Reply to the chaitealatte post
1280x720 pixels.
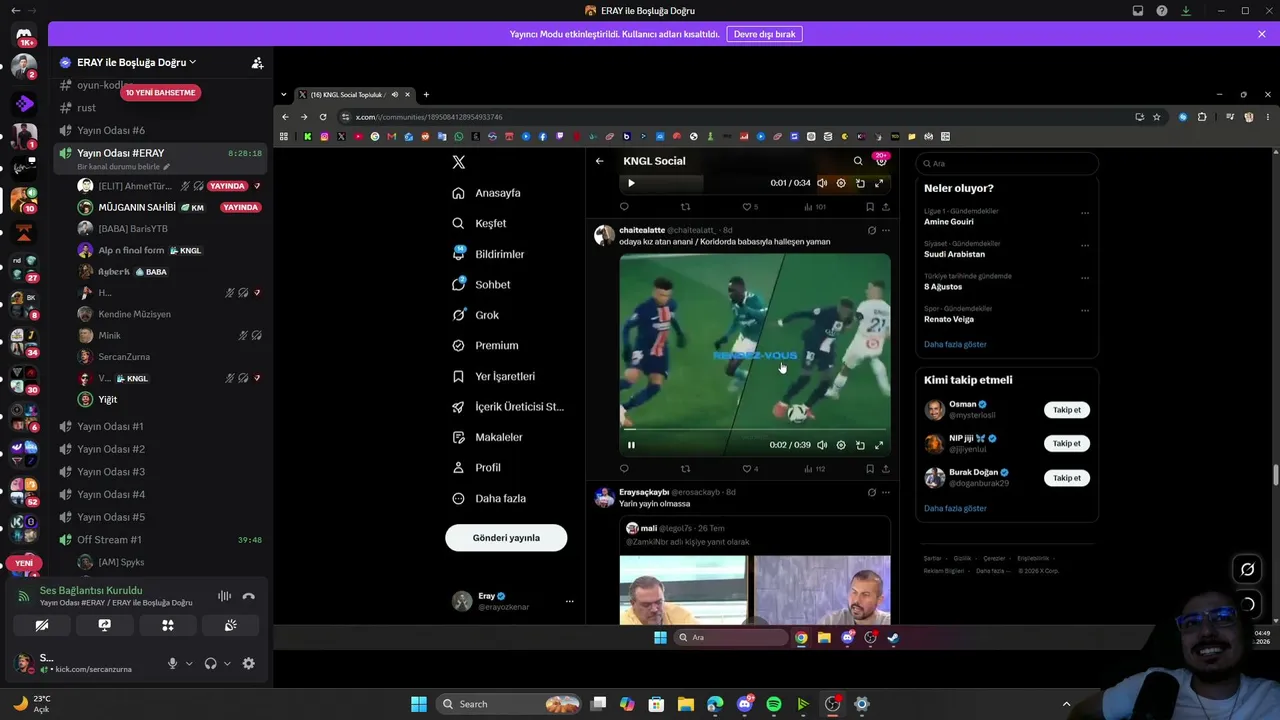(x=624, y=469)
